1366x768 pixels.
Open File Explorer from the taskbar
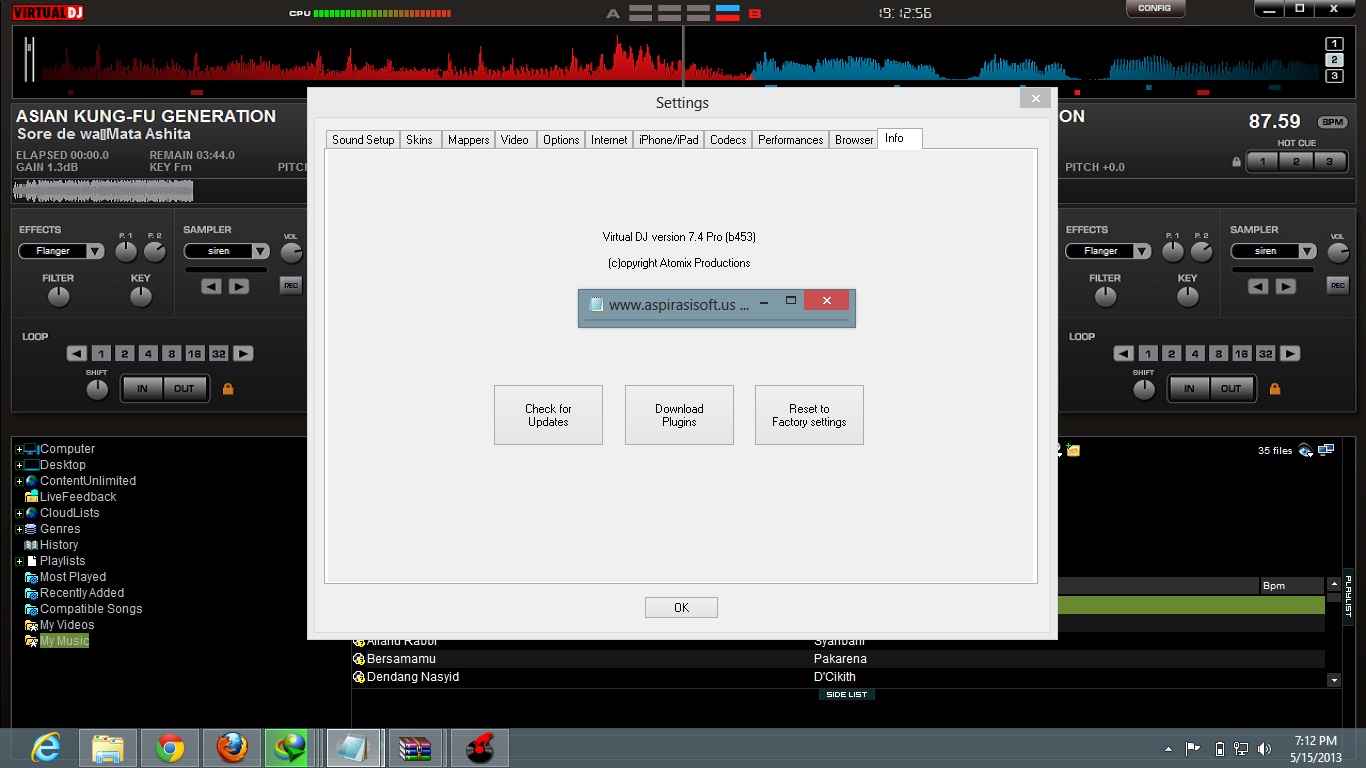[x=108, y=748]
